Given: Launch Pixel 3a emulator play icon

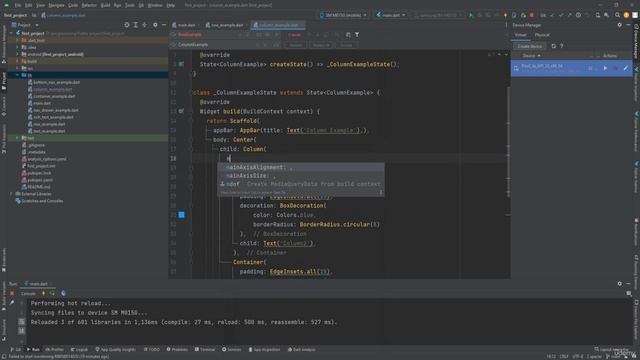Looking at the screenshot, I should tap(605, 68).
